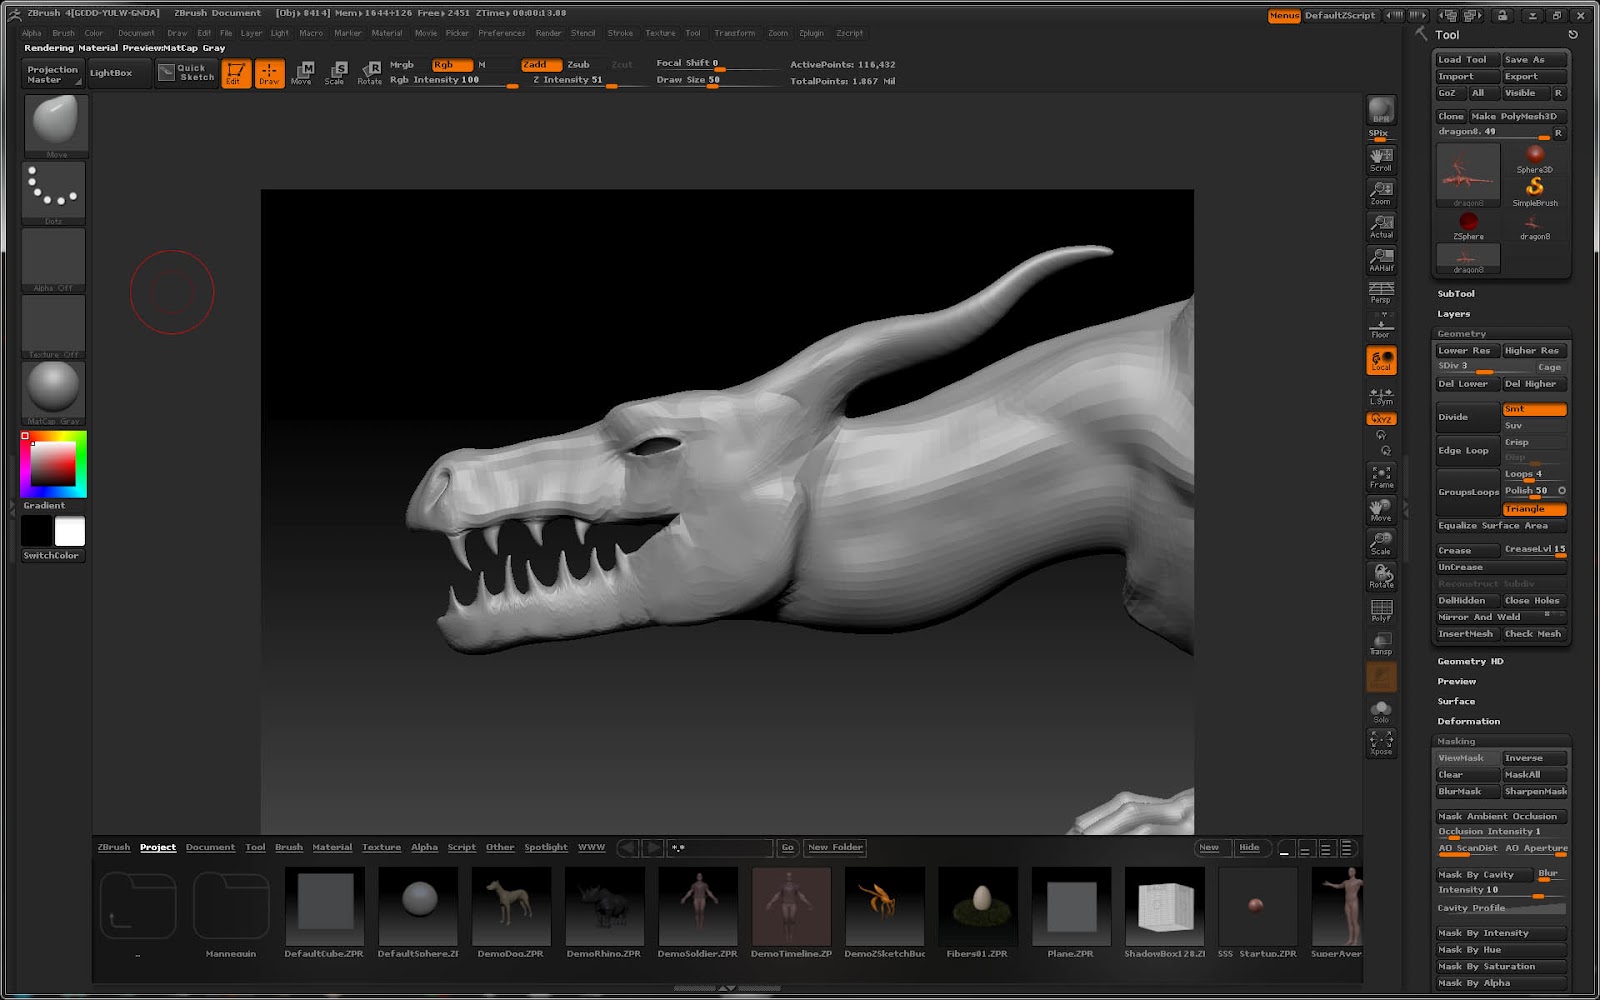Switch to the Brush tab in LightBox
This screenshot has height=1000, width=1600.
tap(289, 847)
